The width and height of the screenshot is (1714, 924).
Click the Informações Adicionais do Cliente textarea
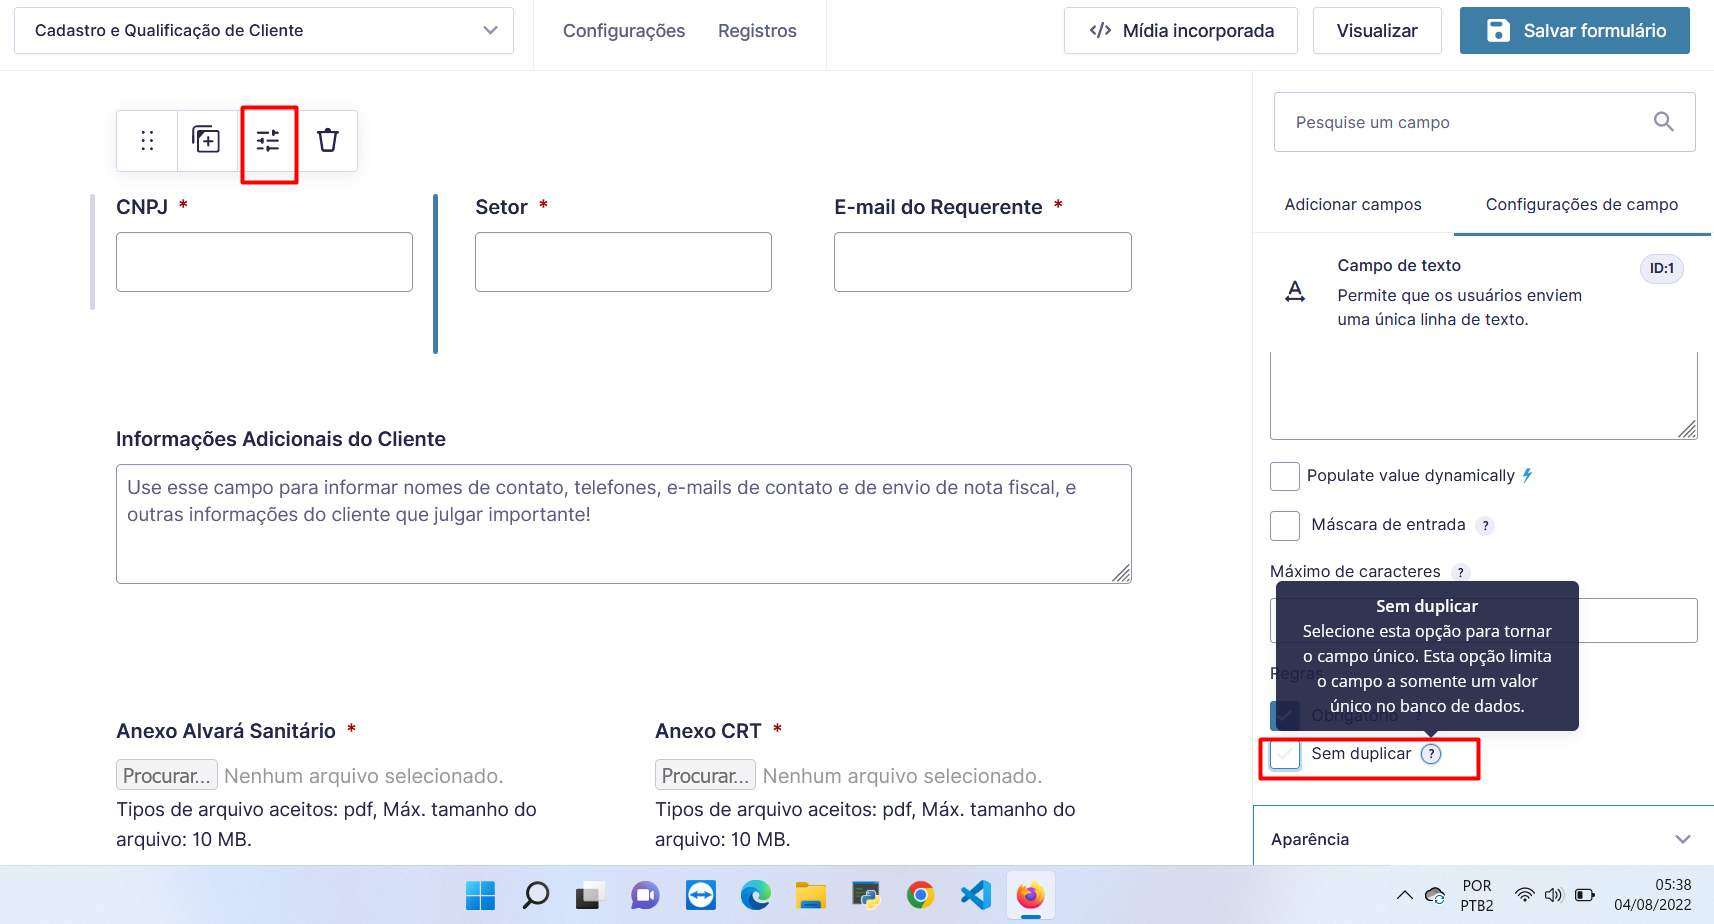(x=624, y=524)
